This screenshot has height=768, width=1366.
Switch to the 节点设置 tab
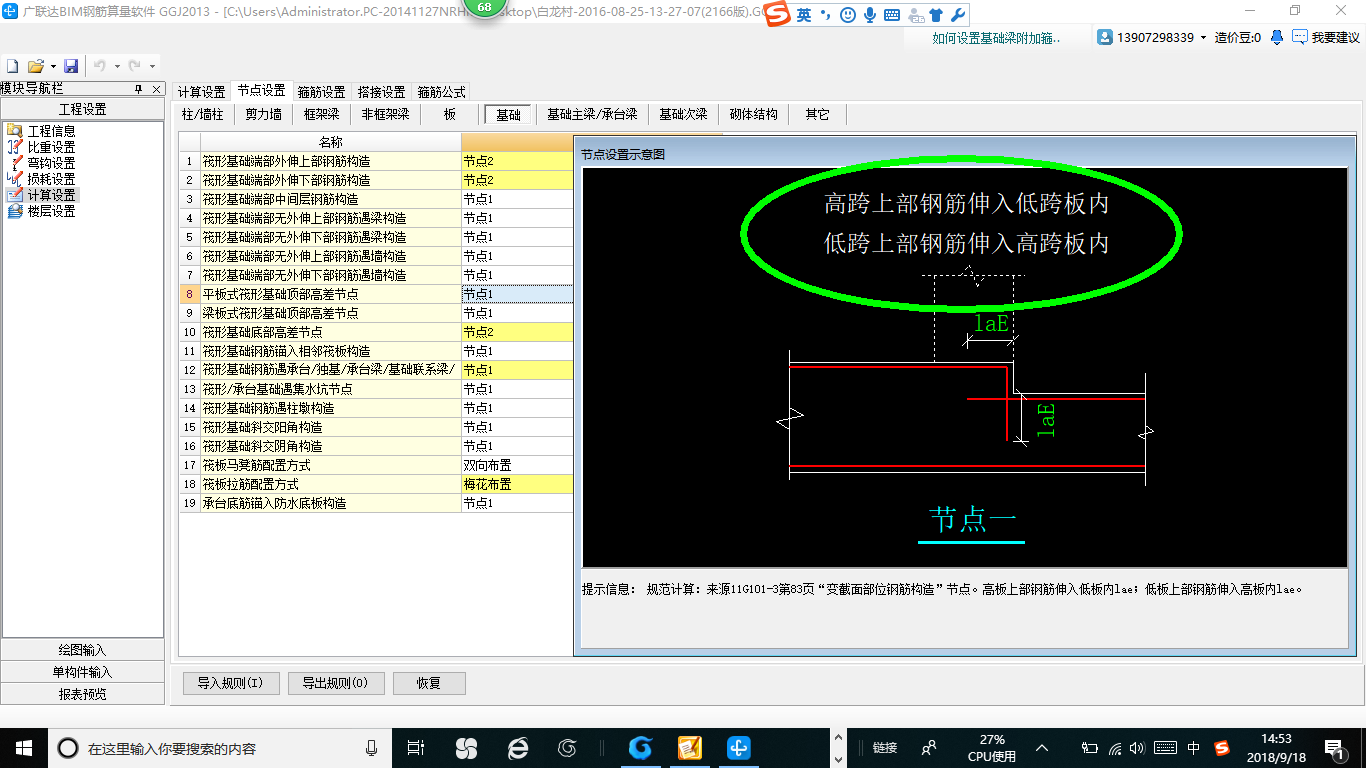(x=261, y=91)
